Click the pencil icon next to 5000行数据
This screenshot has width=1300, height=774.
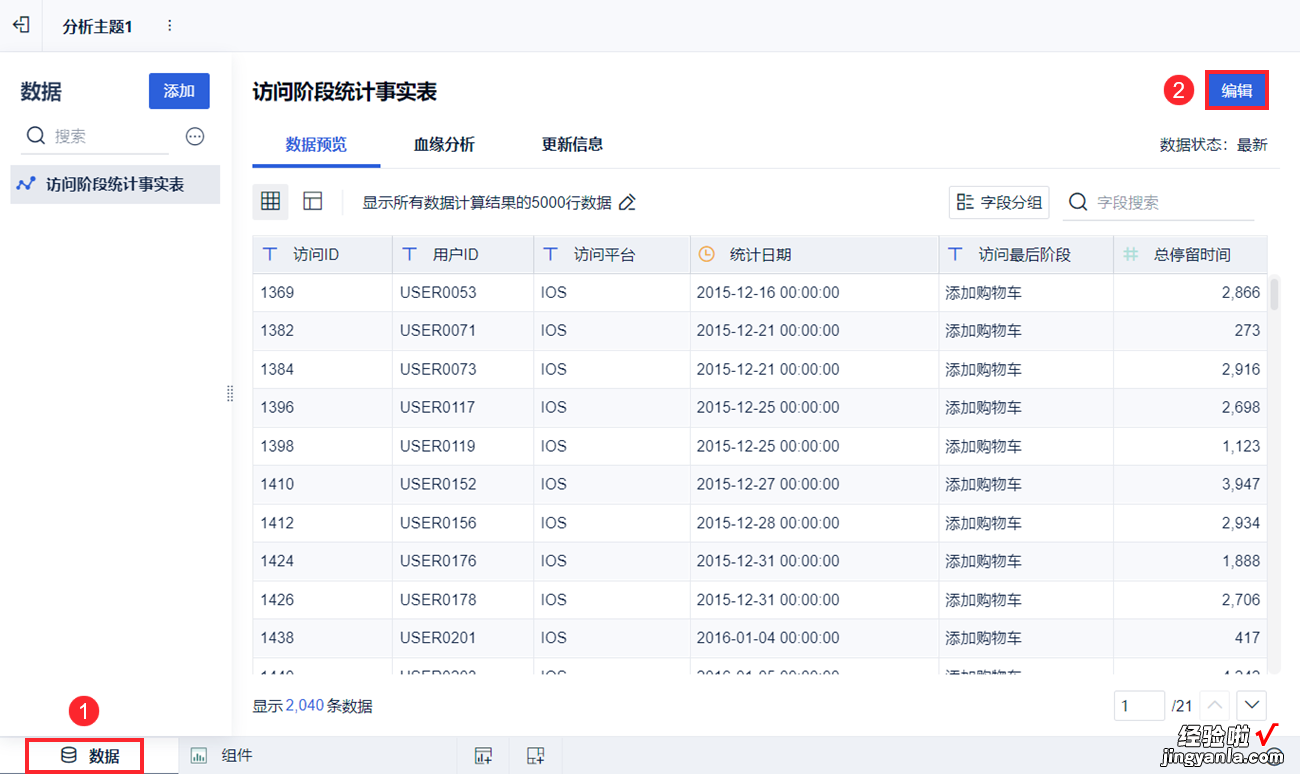coord(627,202)
